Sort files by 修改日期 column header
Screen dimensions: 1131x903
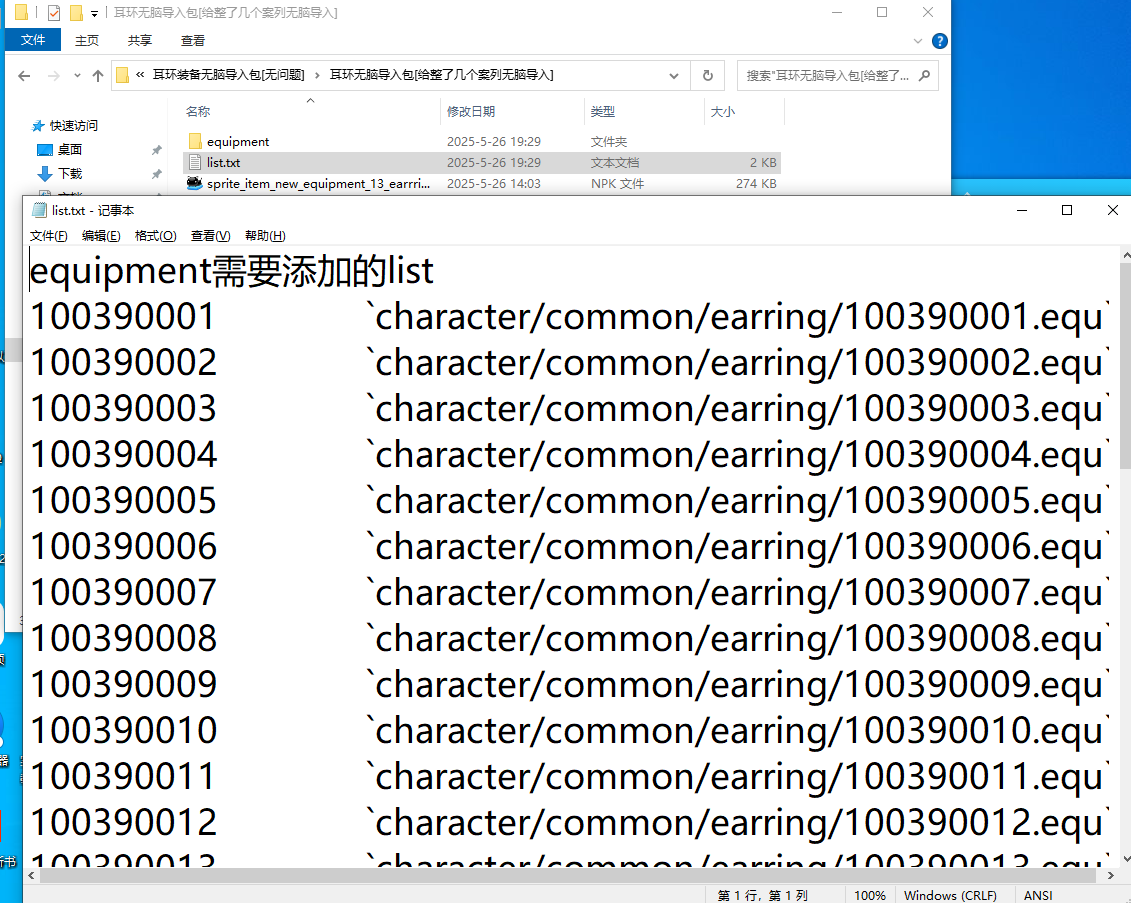pyautogui.click(x=471, y=112)
